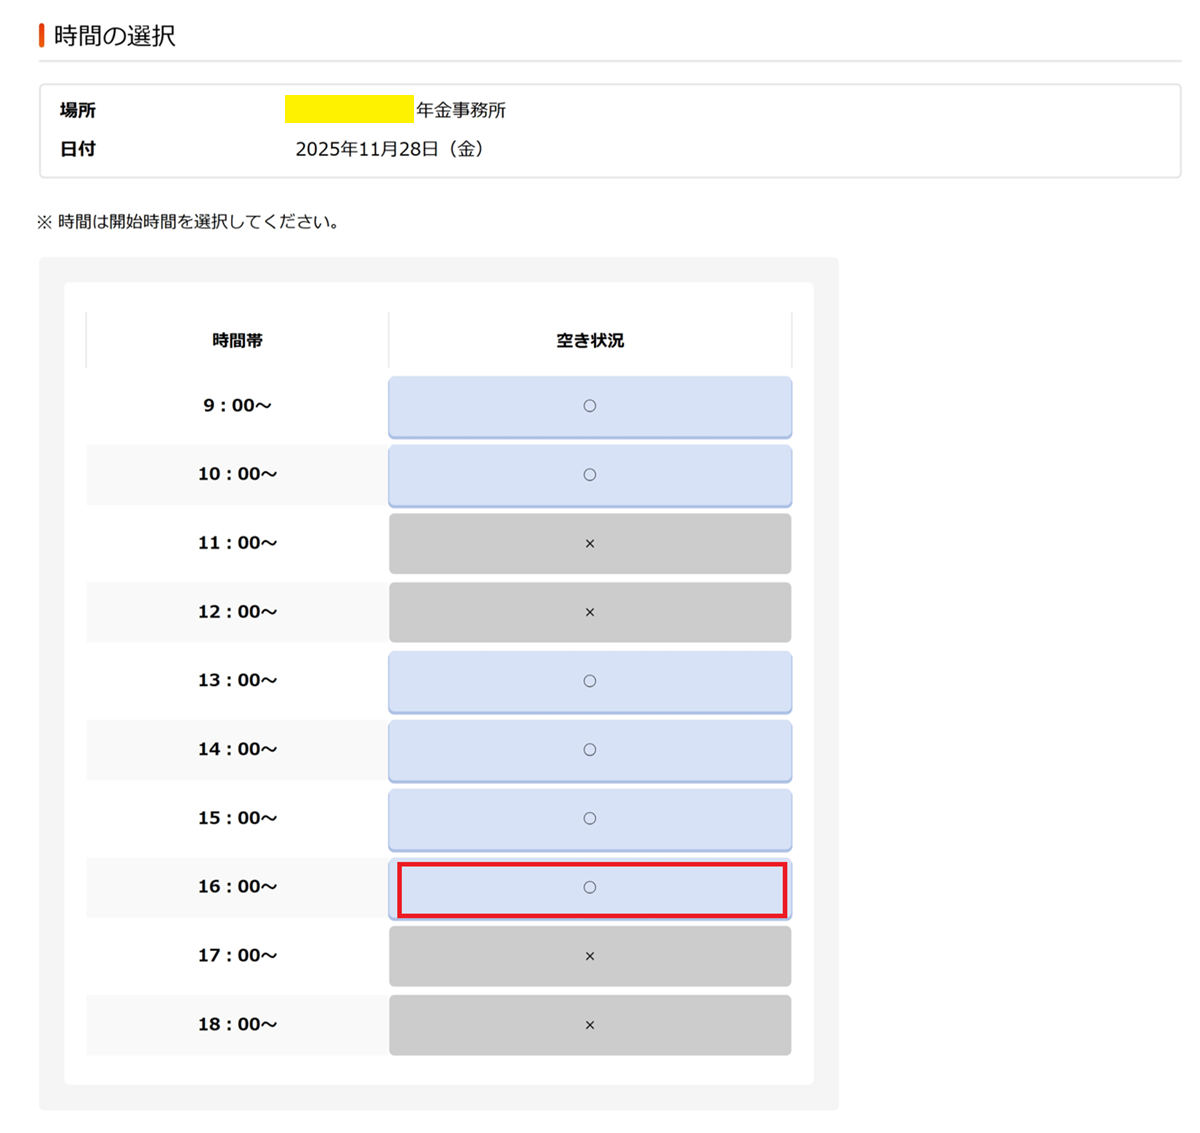Click the 場所 field label

click(78, 110)
